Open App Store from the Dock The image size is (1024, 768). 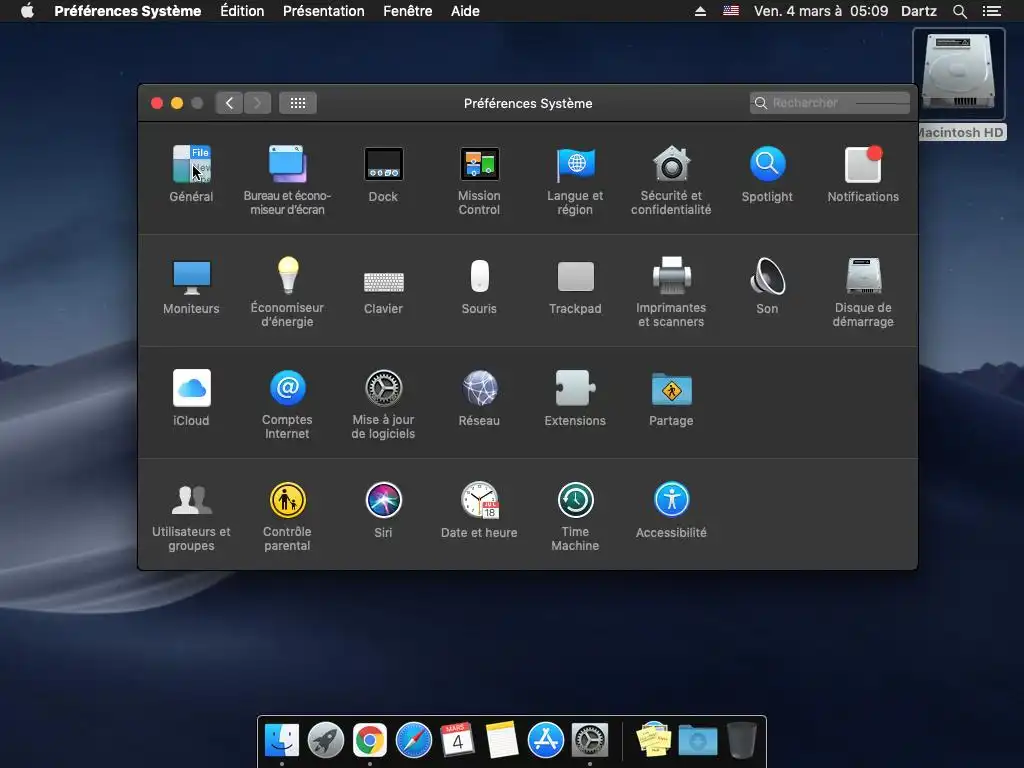545,741
